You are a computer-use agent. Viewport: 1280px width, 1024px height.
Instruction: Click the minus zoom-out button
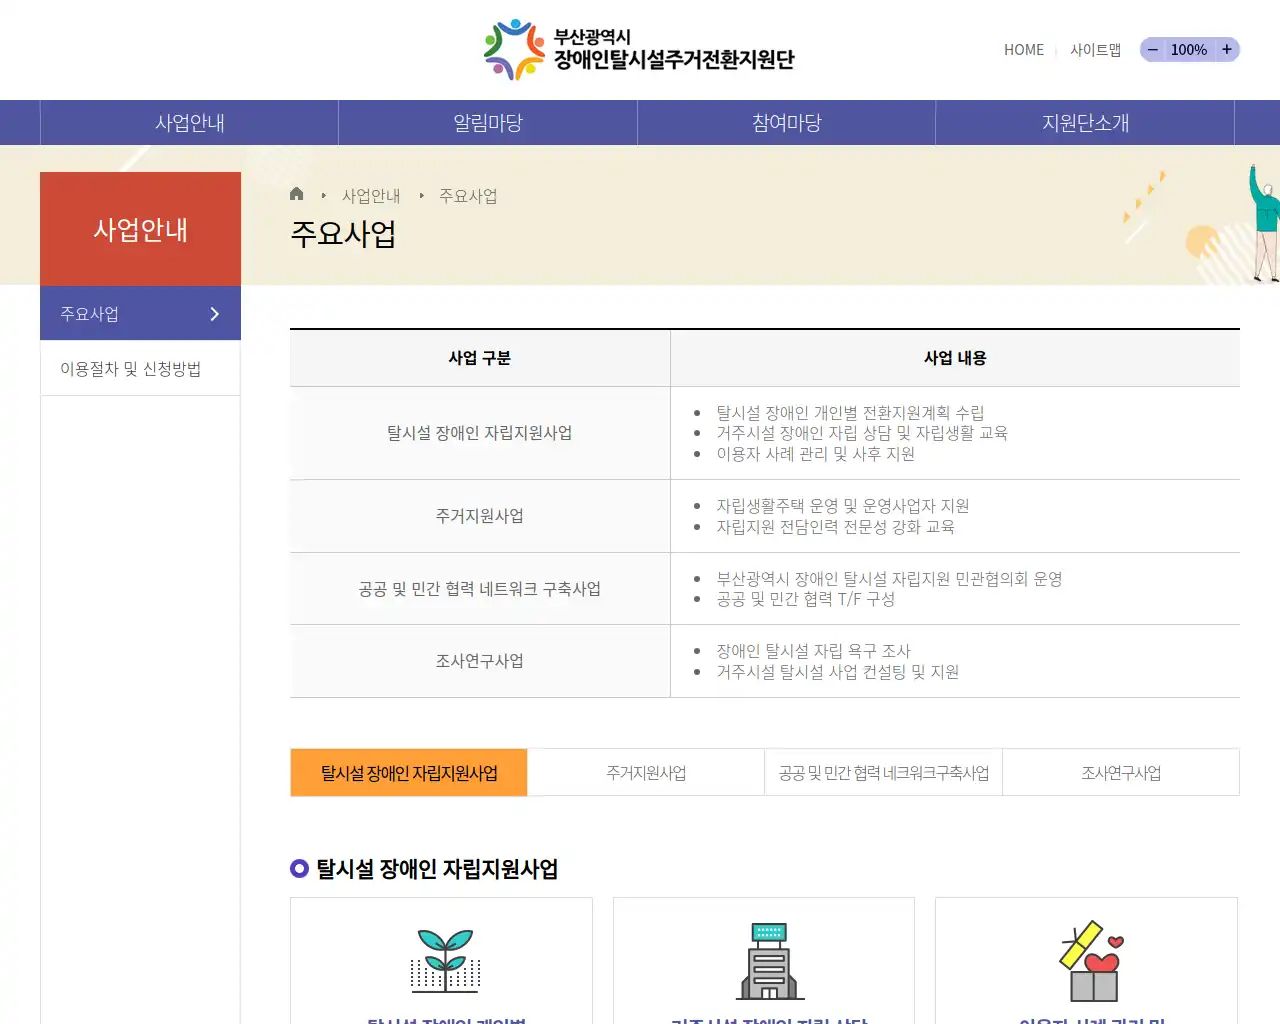pyautogui.click(x=1153, y=49)
